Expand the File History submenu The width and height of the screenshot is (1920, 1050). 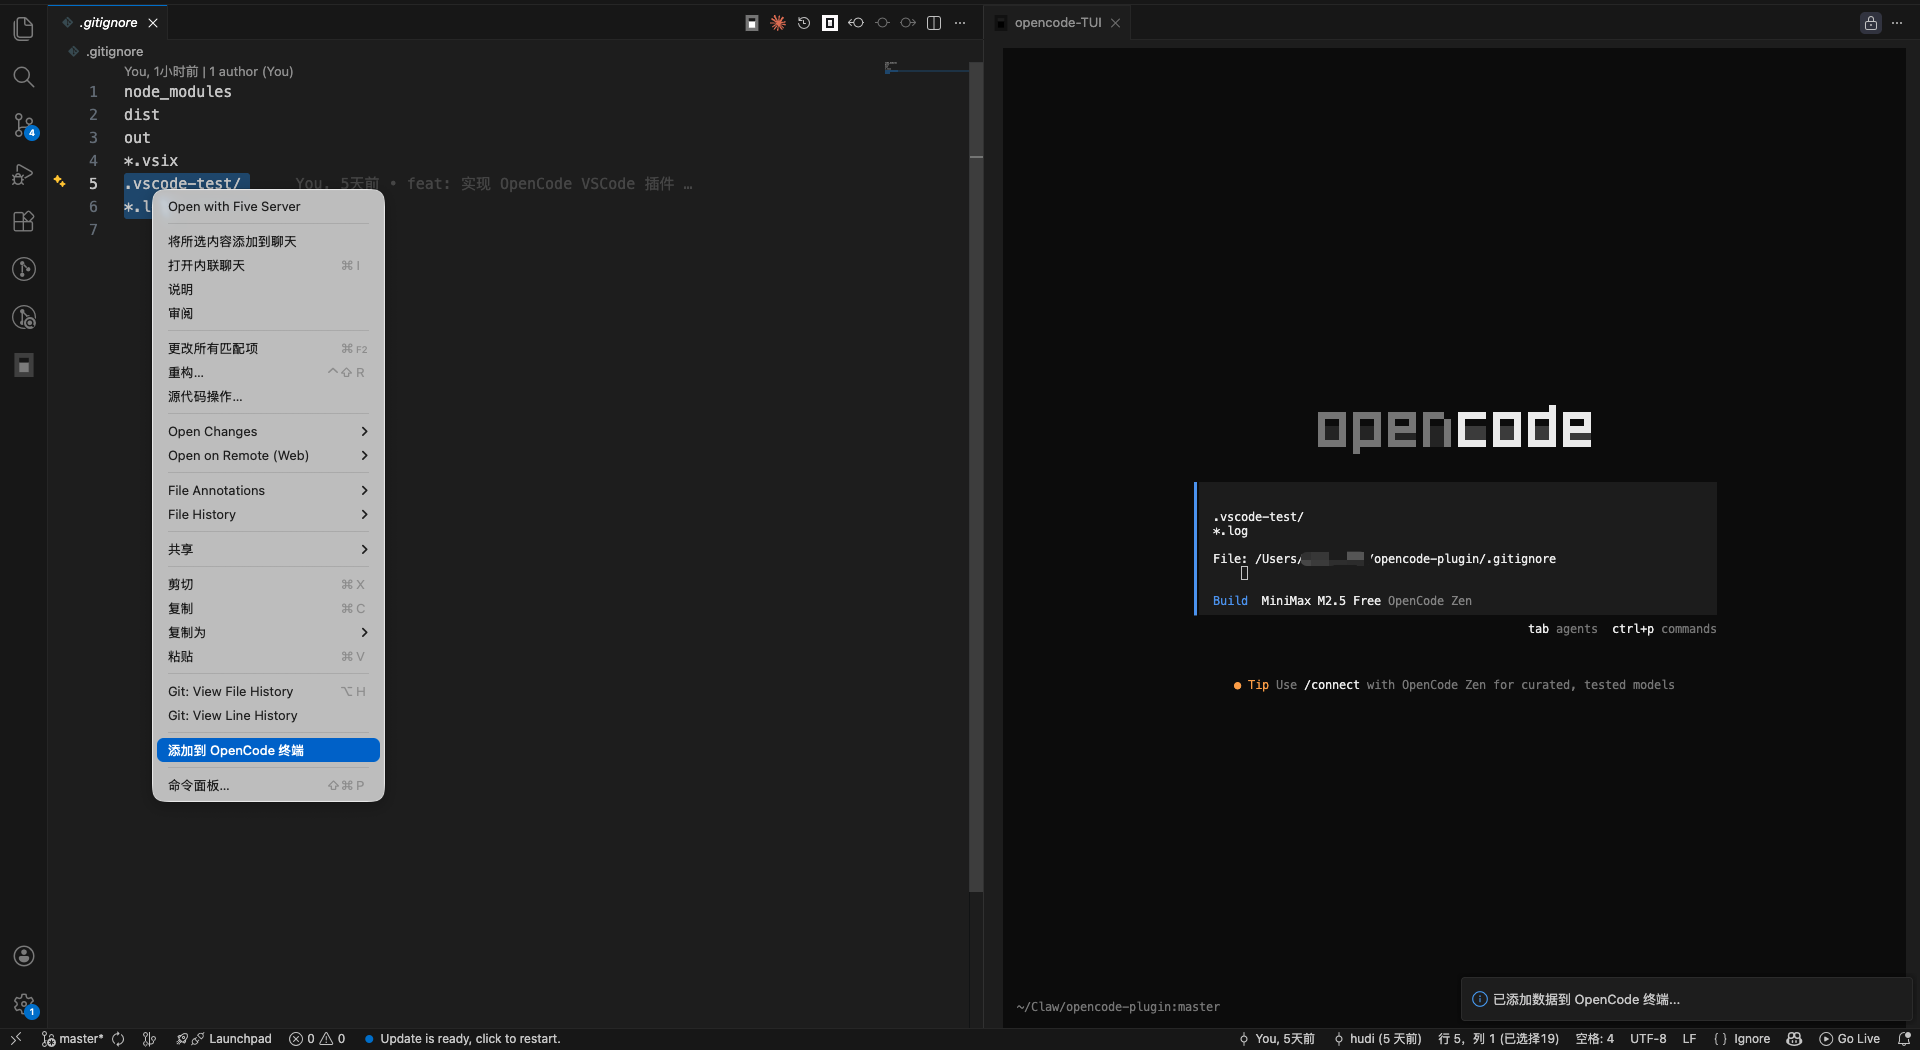coord(268,514)
